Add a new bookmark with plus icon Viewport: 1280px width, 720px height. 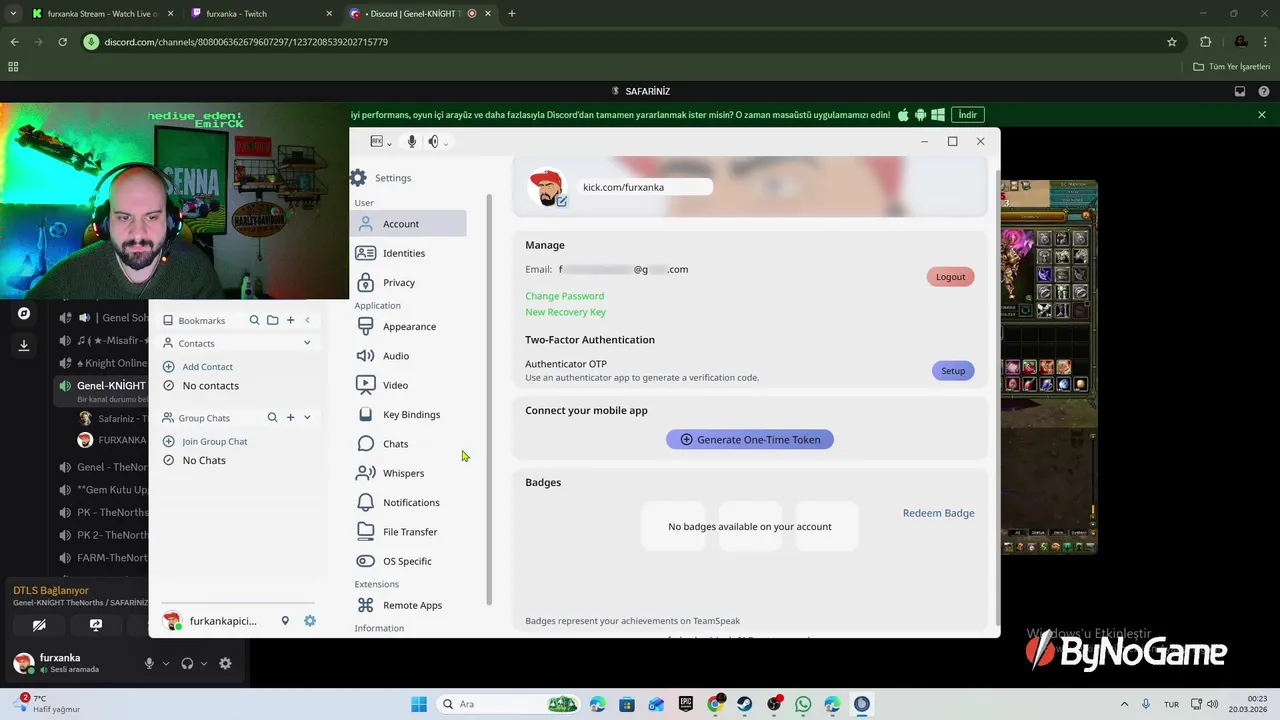pos(290,320)
